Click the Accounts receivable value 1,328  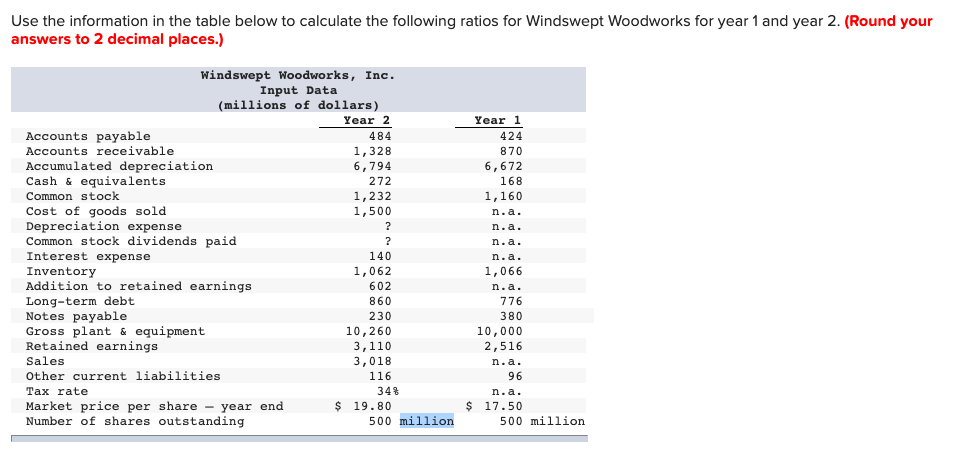tap(372, 151)
